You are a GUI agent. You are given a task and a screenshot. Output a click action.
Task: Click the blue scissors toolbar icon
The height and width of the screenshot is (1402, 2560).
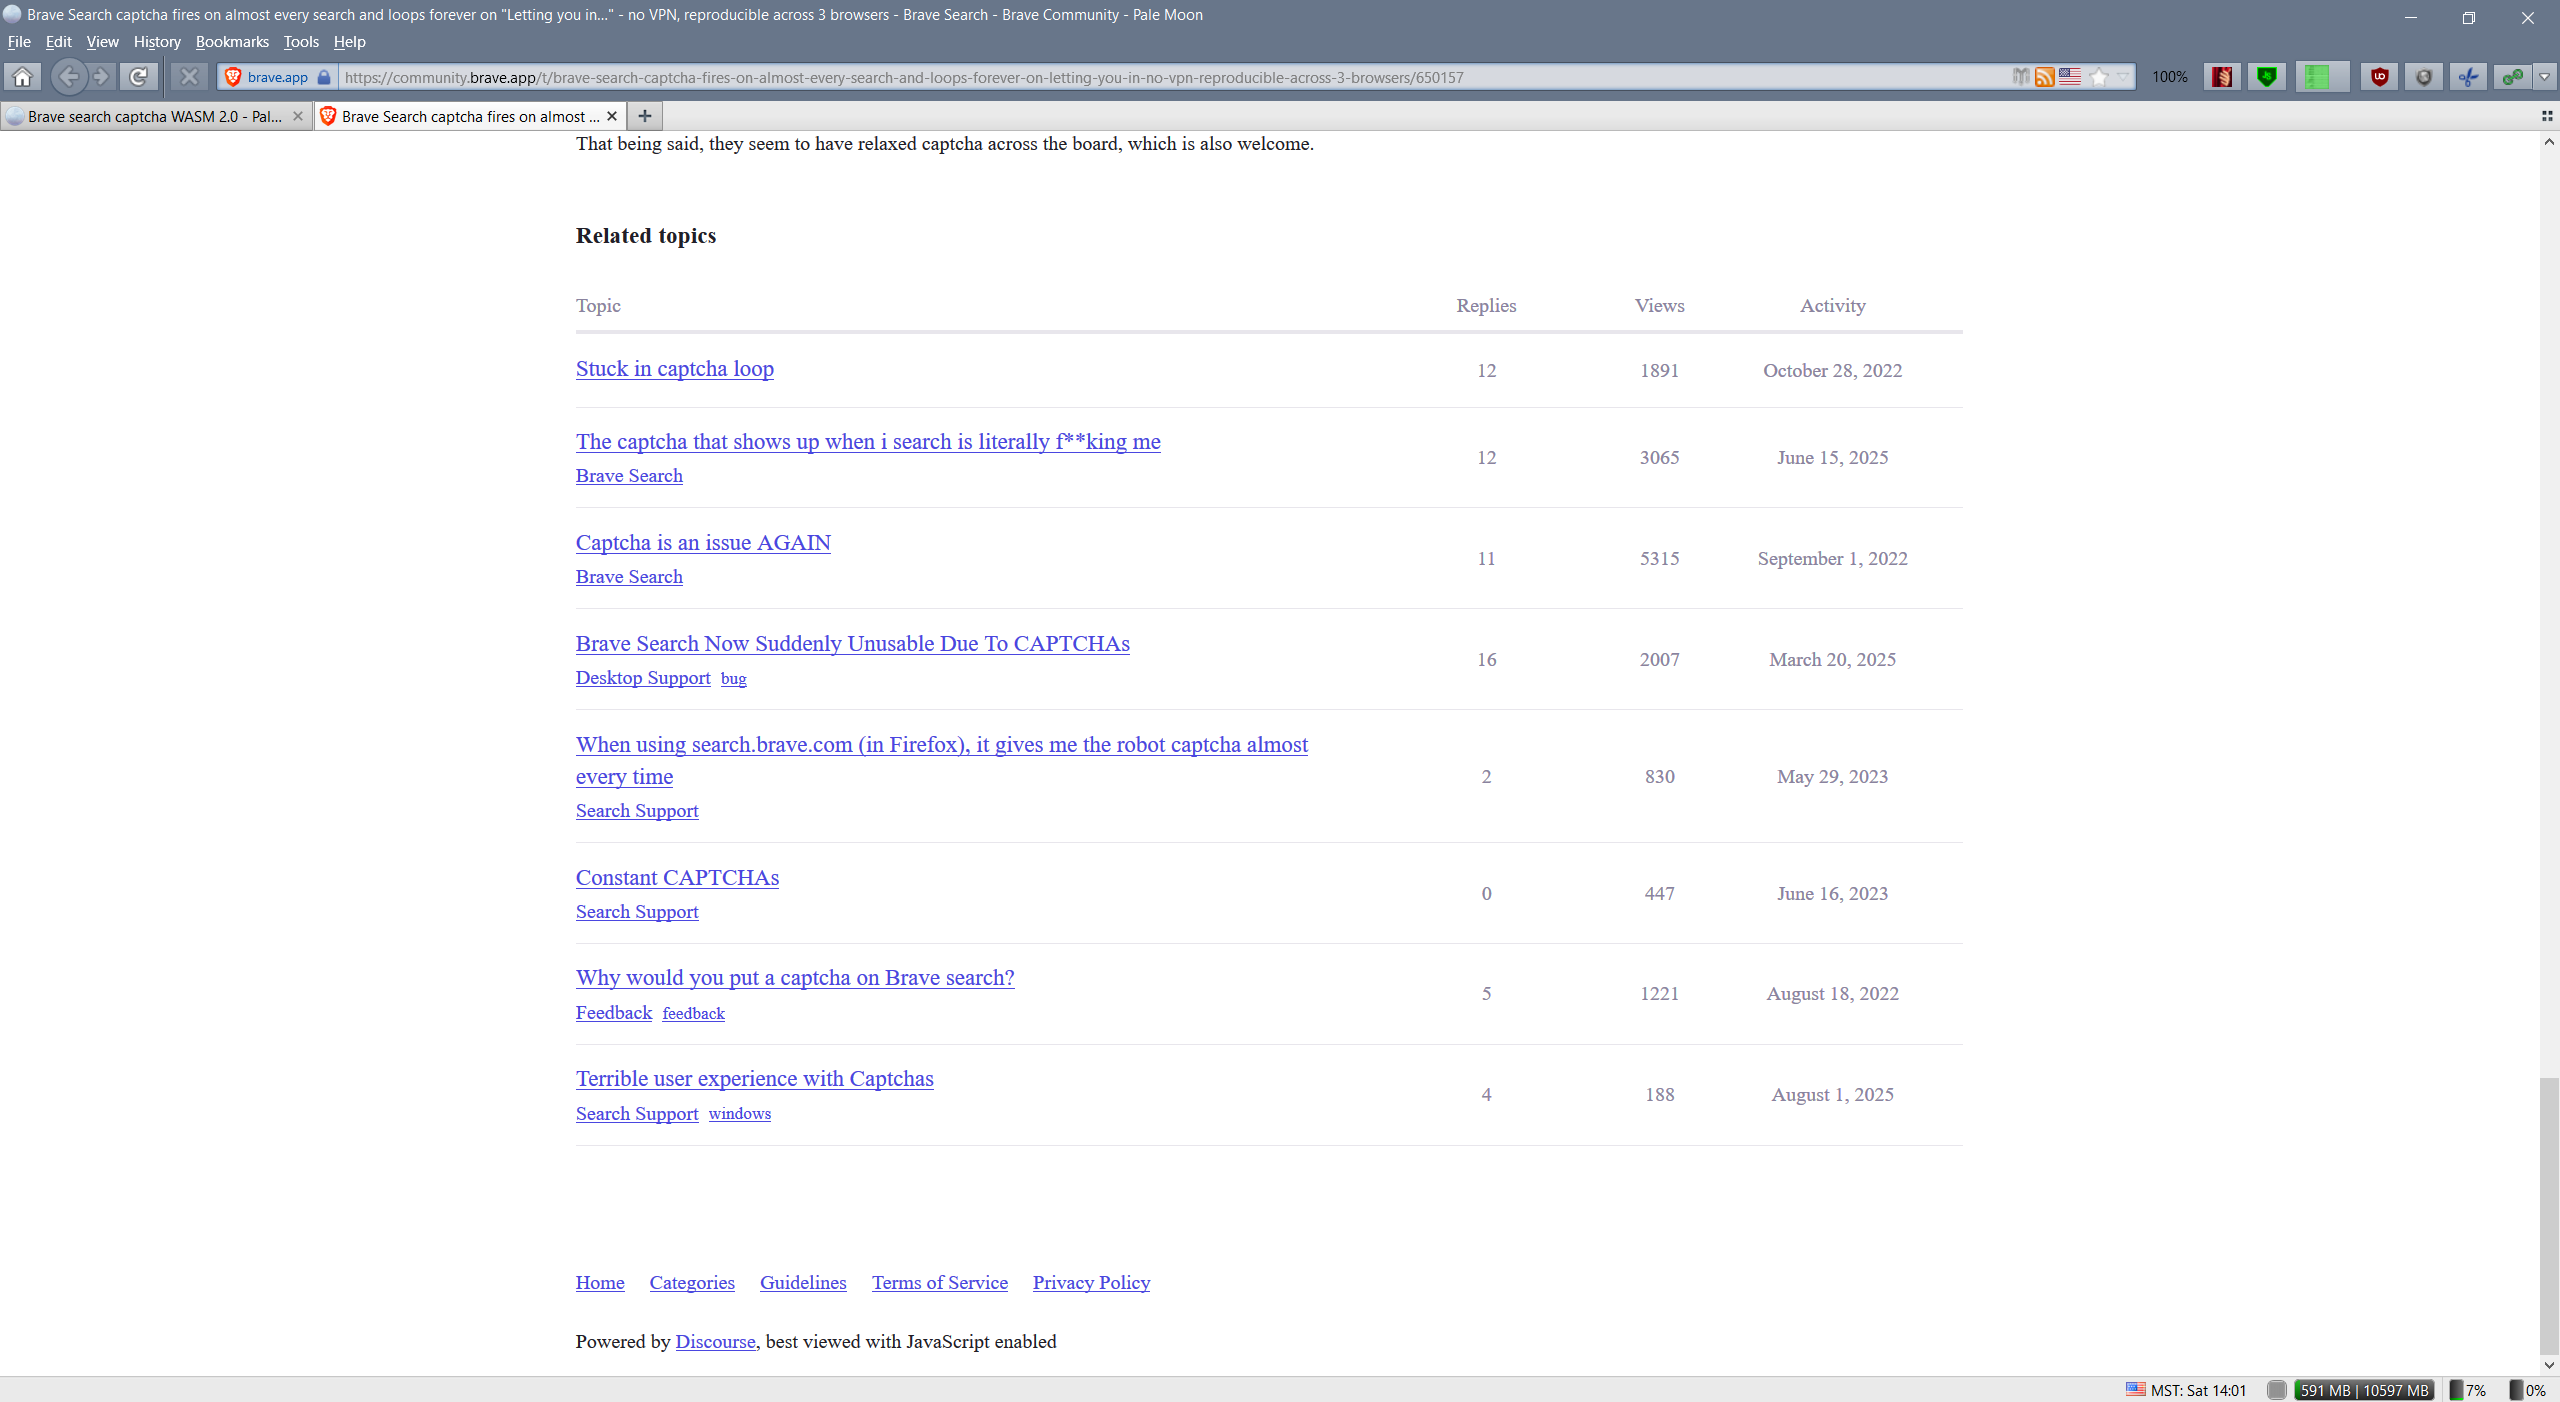click(2468, 77)
